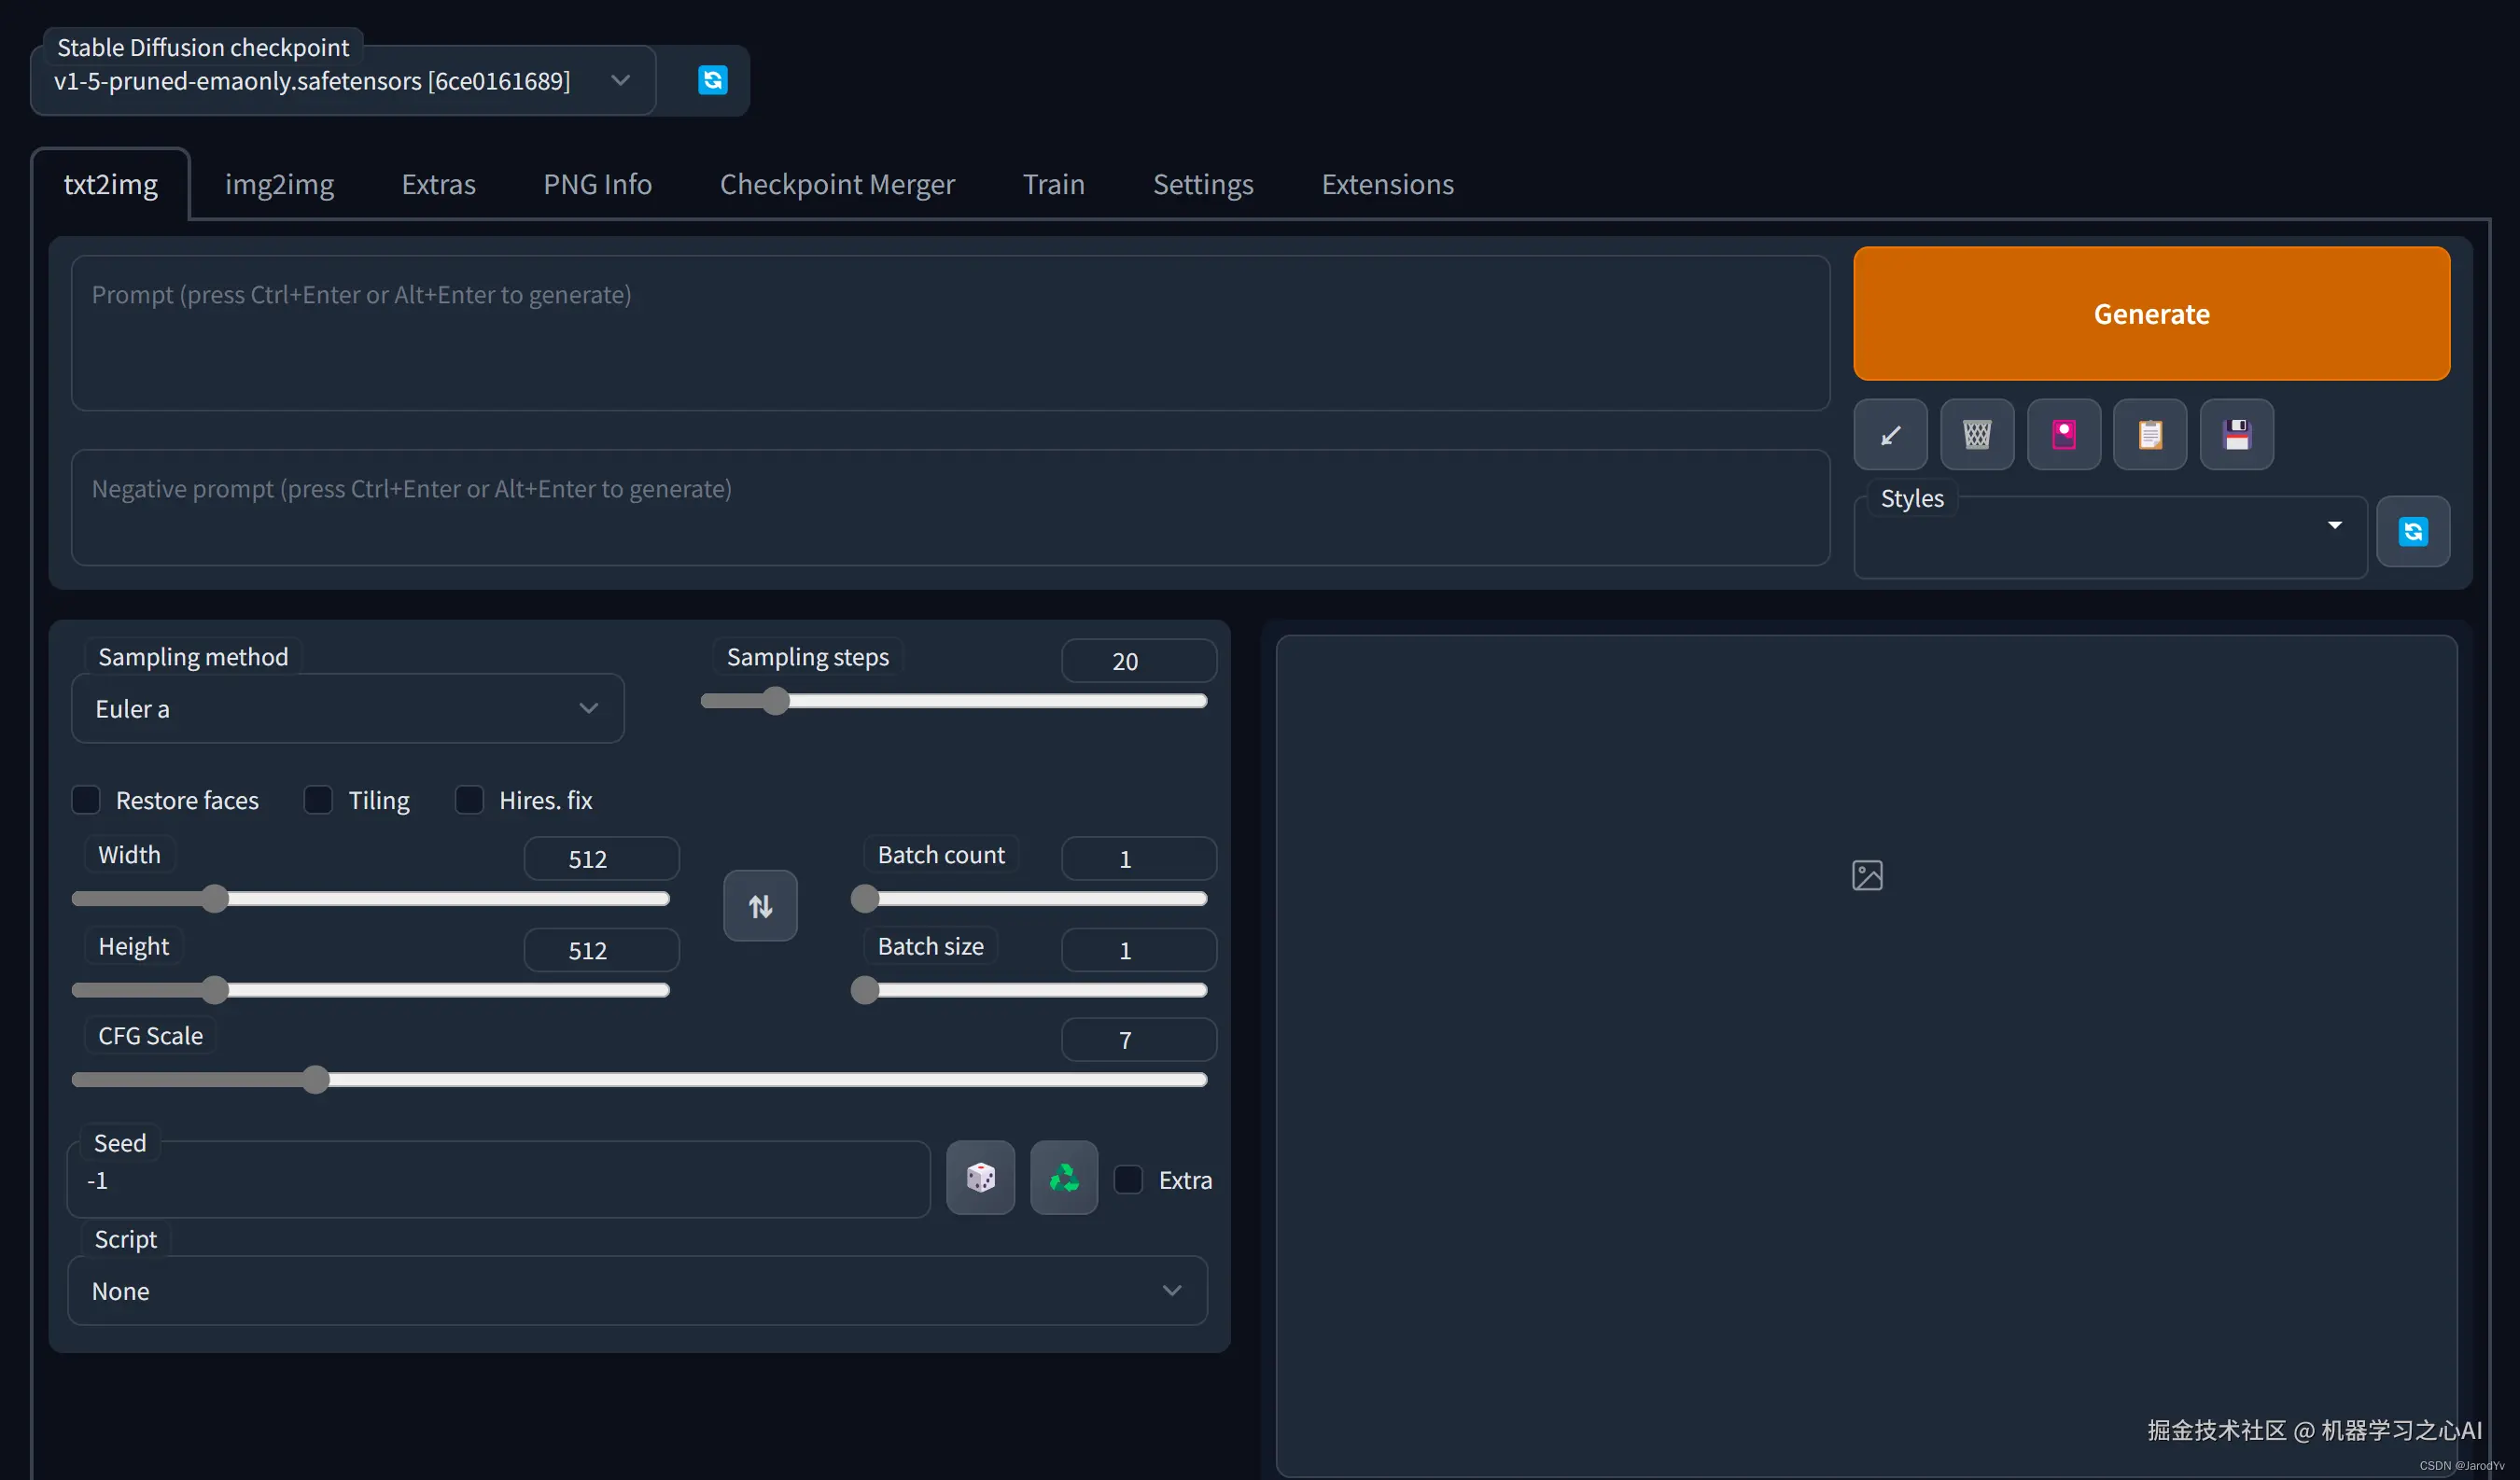The height and width of the screenshot is (1480, 2520).
Task: Enable the Restore faces checkbox
Action: tap(86, 800)
